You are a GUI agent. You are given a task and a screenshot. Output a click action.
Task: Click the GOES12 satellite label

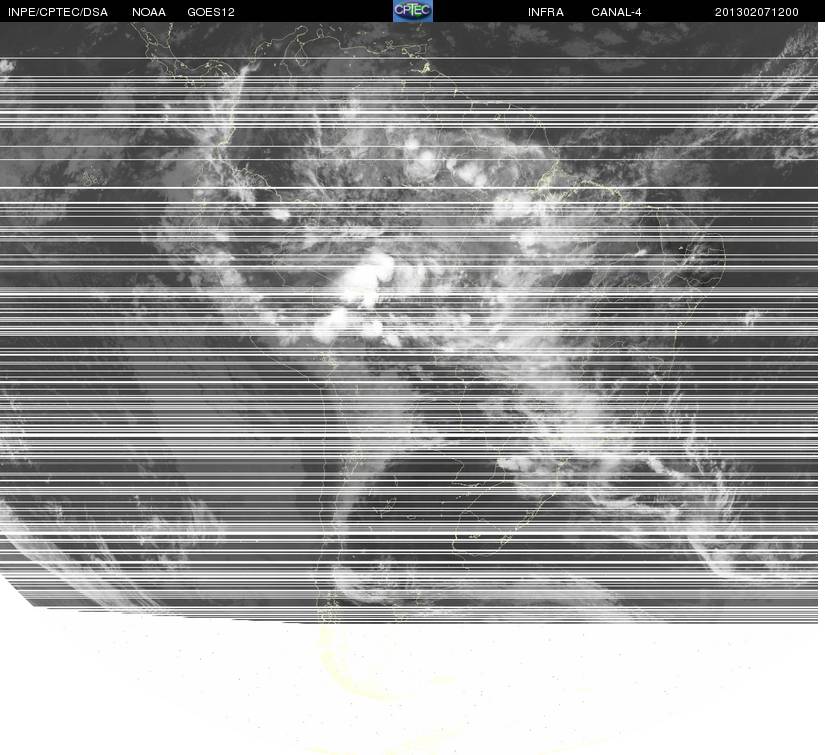(211, 12)
